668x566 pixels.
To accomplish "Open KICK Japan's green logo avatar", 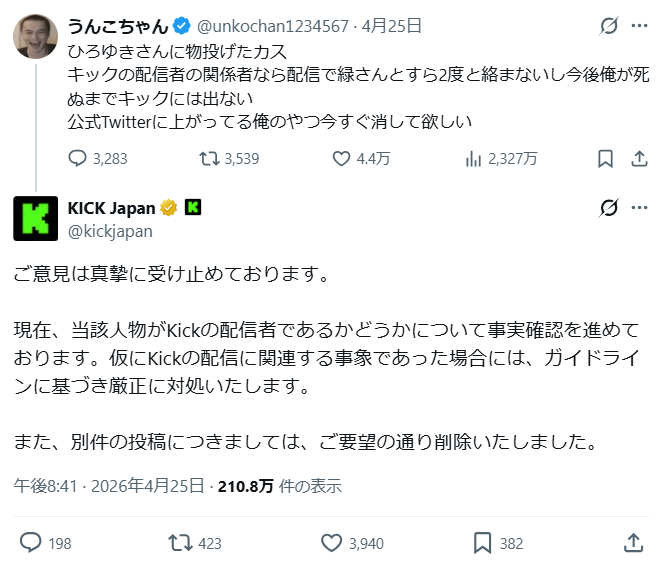I will (x=35, y=218).
